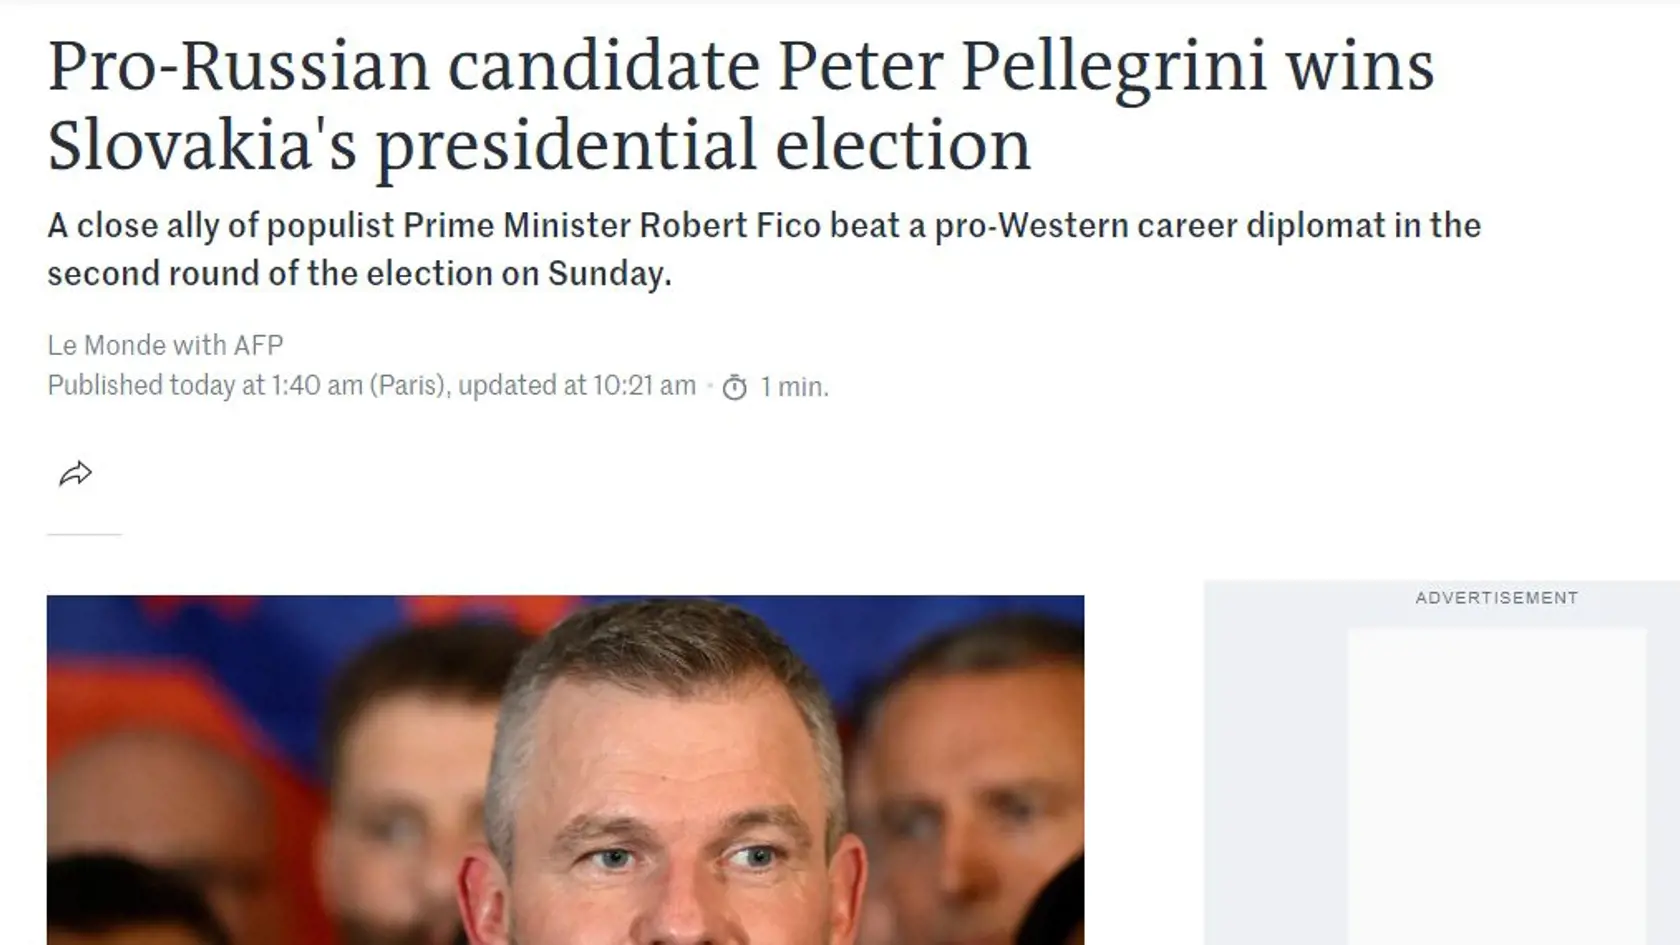1680x945 pixels.
Task: Open the 'Le Monde with AFP' byline
Action: point(165,345)
